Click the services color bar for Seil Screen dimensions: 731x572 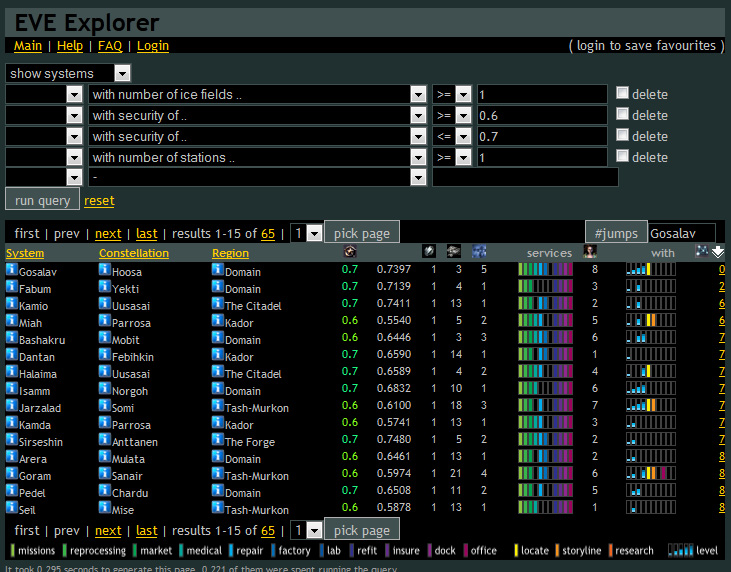coord(545,508)
